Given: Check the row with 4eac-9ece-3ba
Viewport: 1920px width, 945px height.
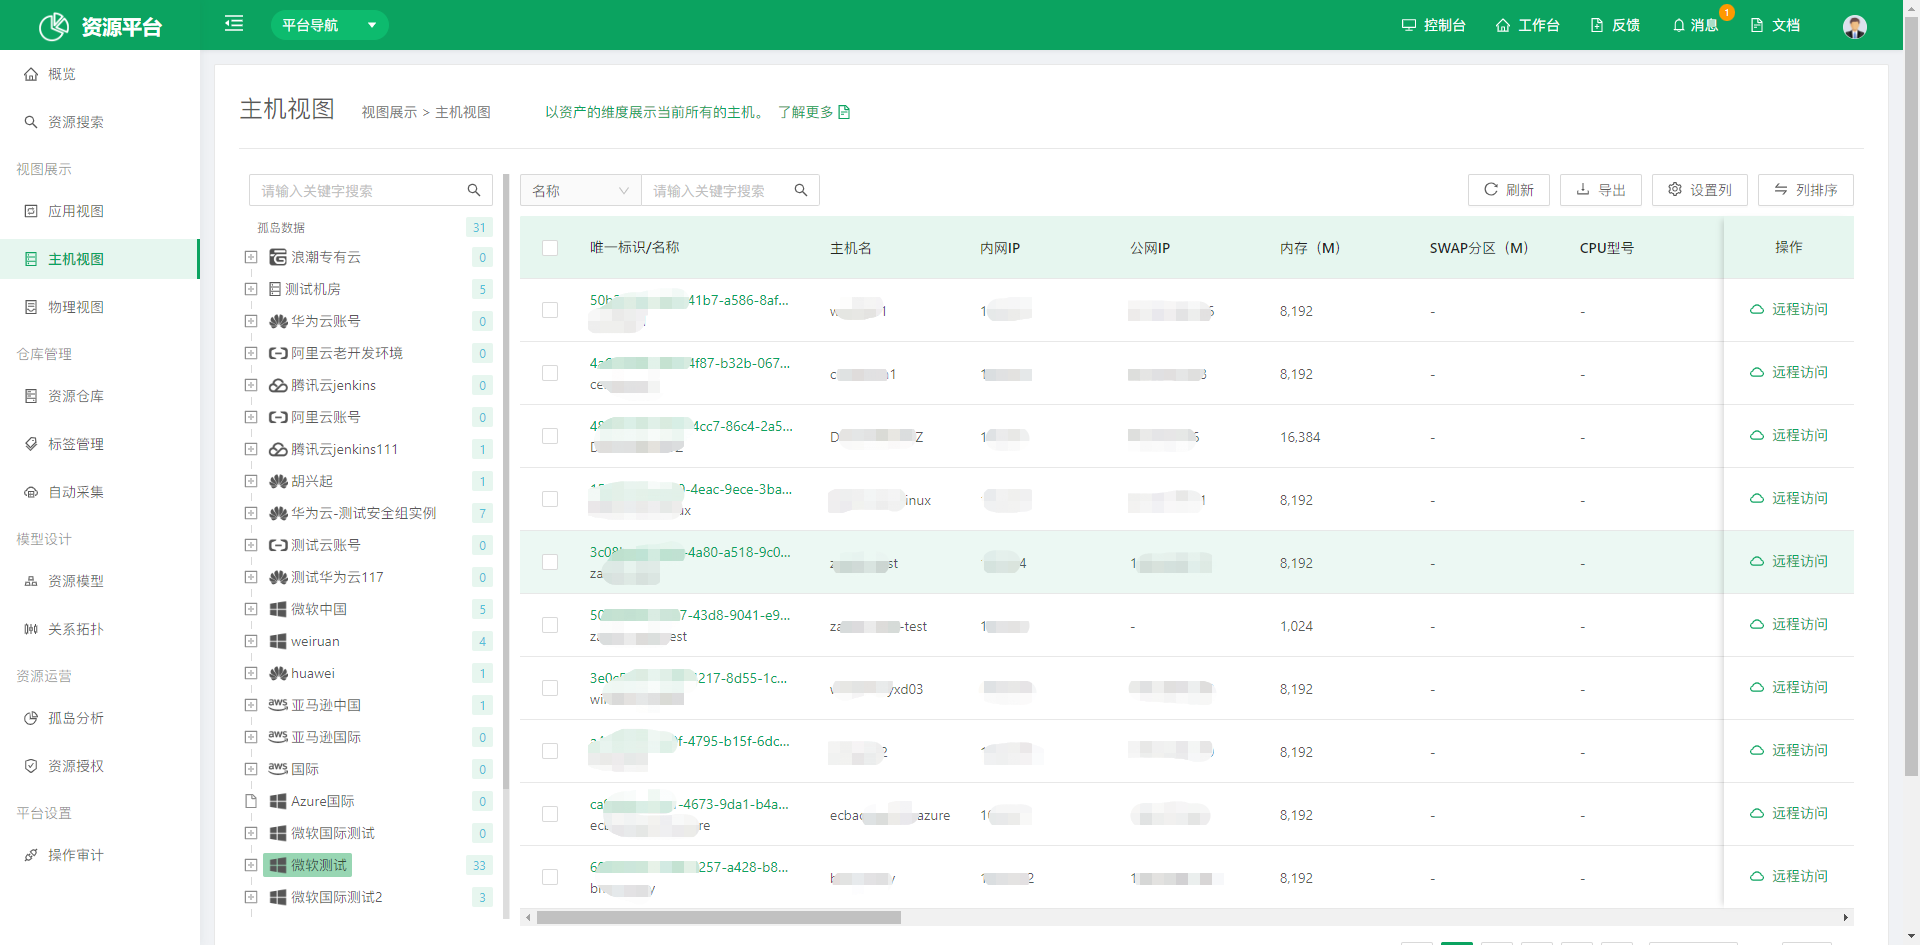Looking at the screenshot, I should (x=550, y=499).
